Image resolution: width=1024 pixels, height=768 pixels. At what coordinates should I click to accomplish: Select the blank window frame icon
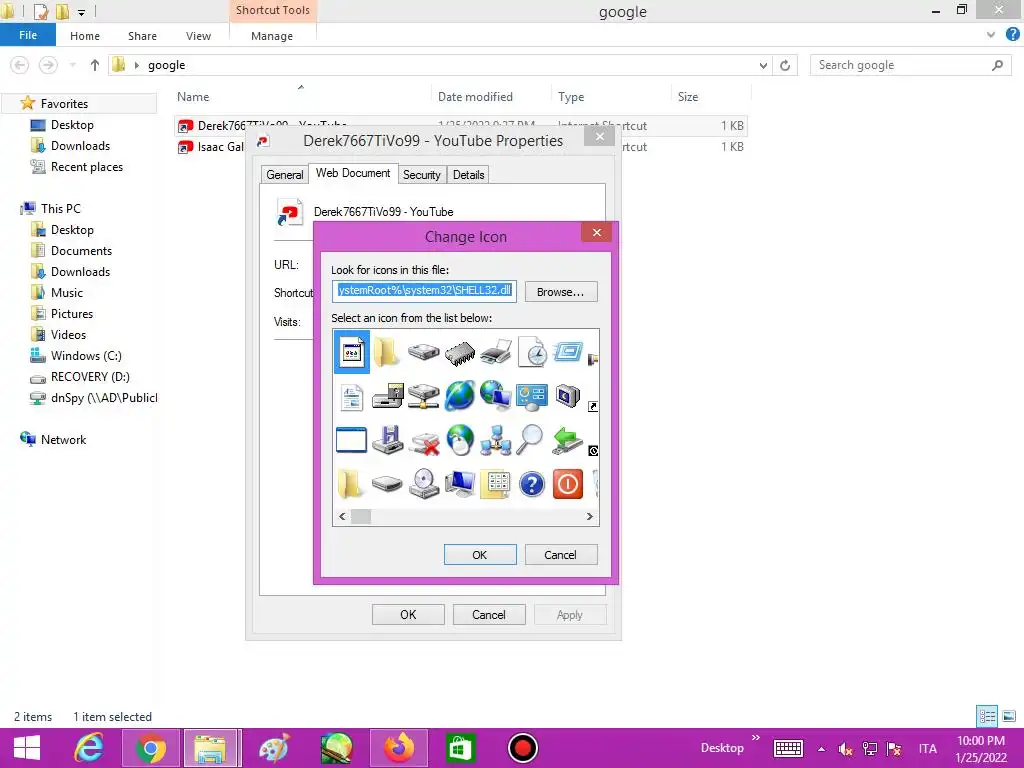(x=351, y=440)
